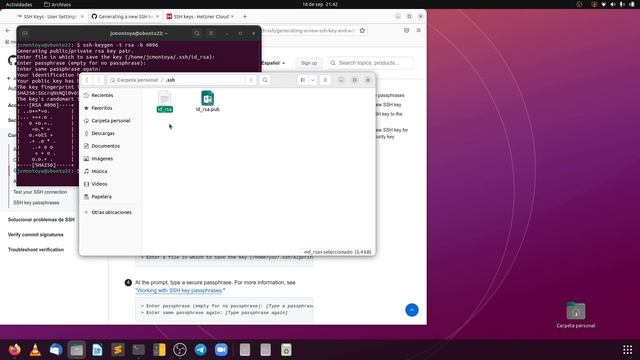
Task: Open Carpeta personal in the Files sidebar
Action: [x=111, y=120]
